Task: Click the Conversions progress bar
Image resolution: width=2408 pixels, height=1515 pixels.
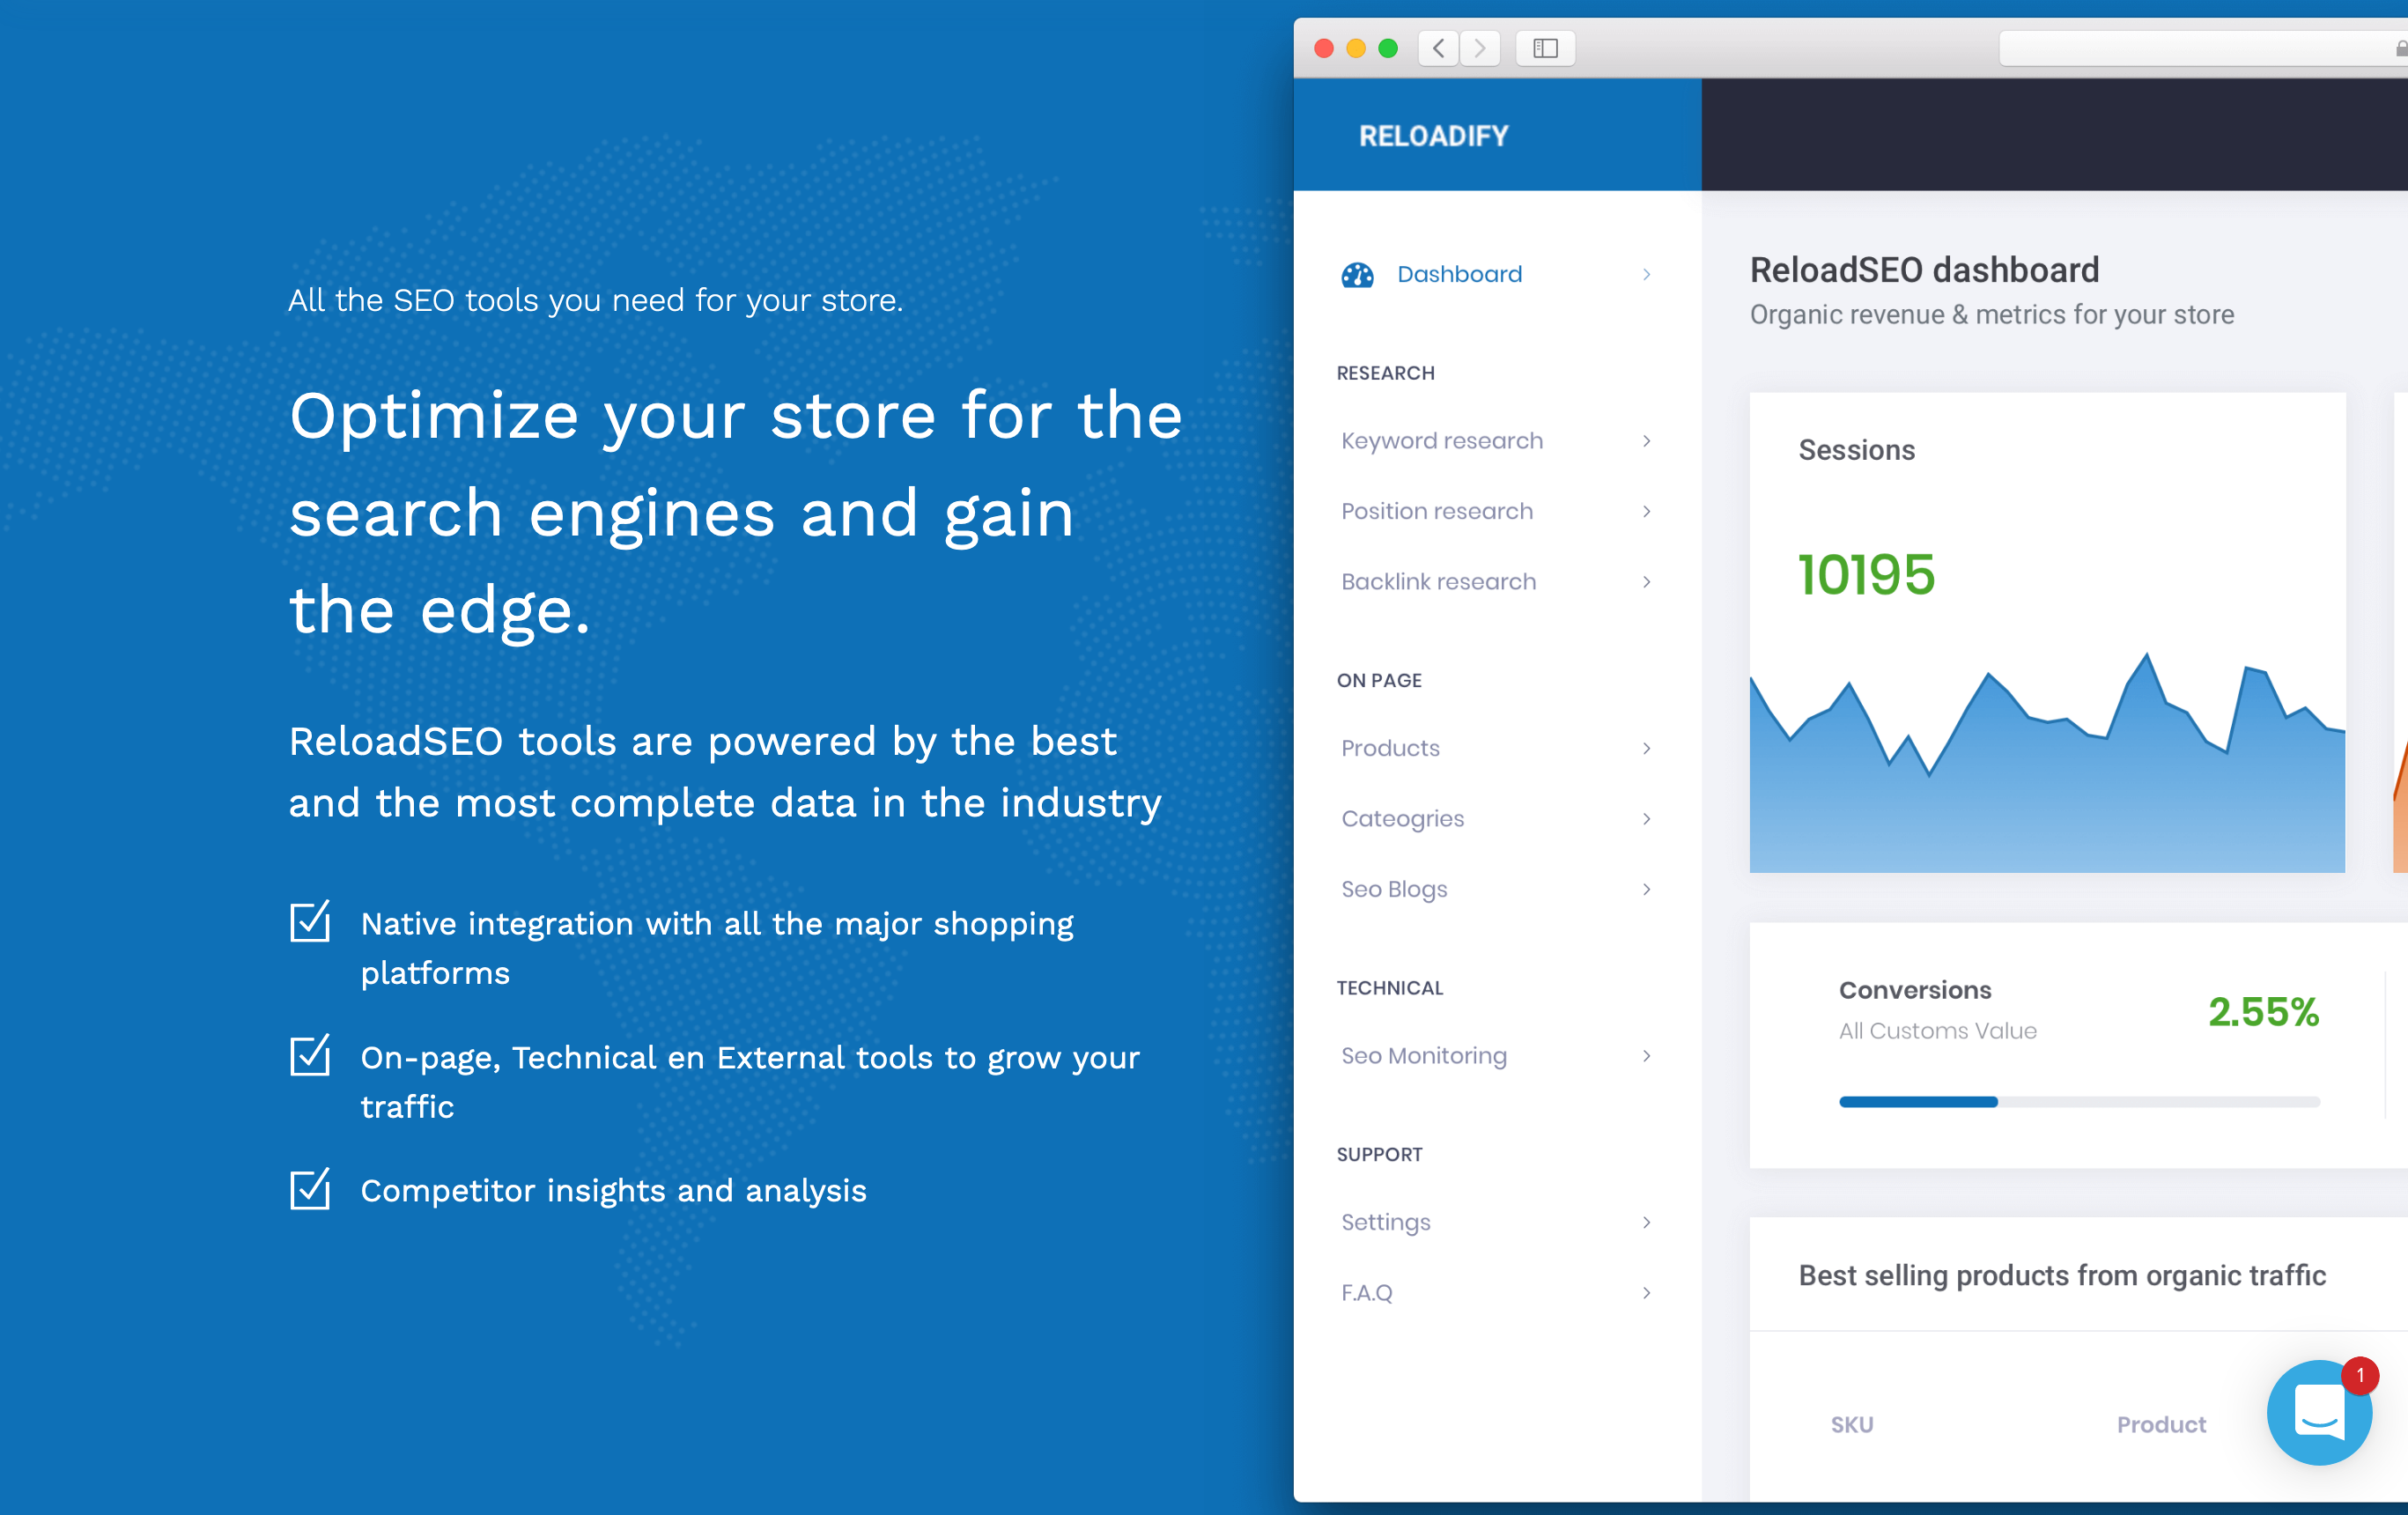Action: pyautogui.click(x=2079, y=1101)
